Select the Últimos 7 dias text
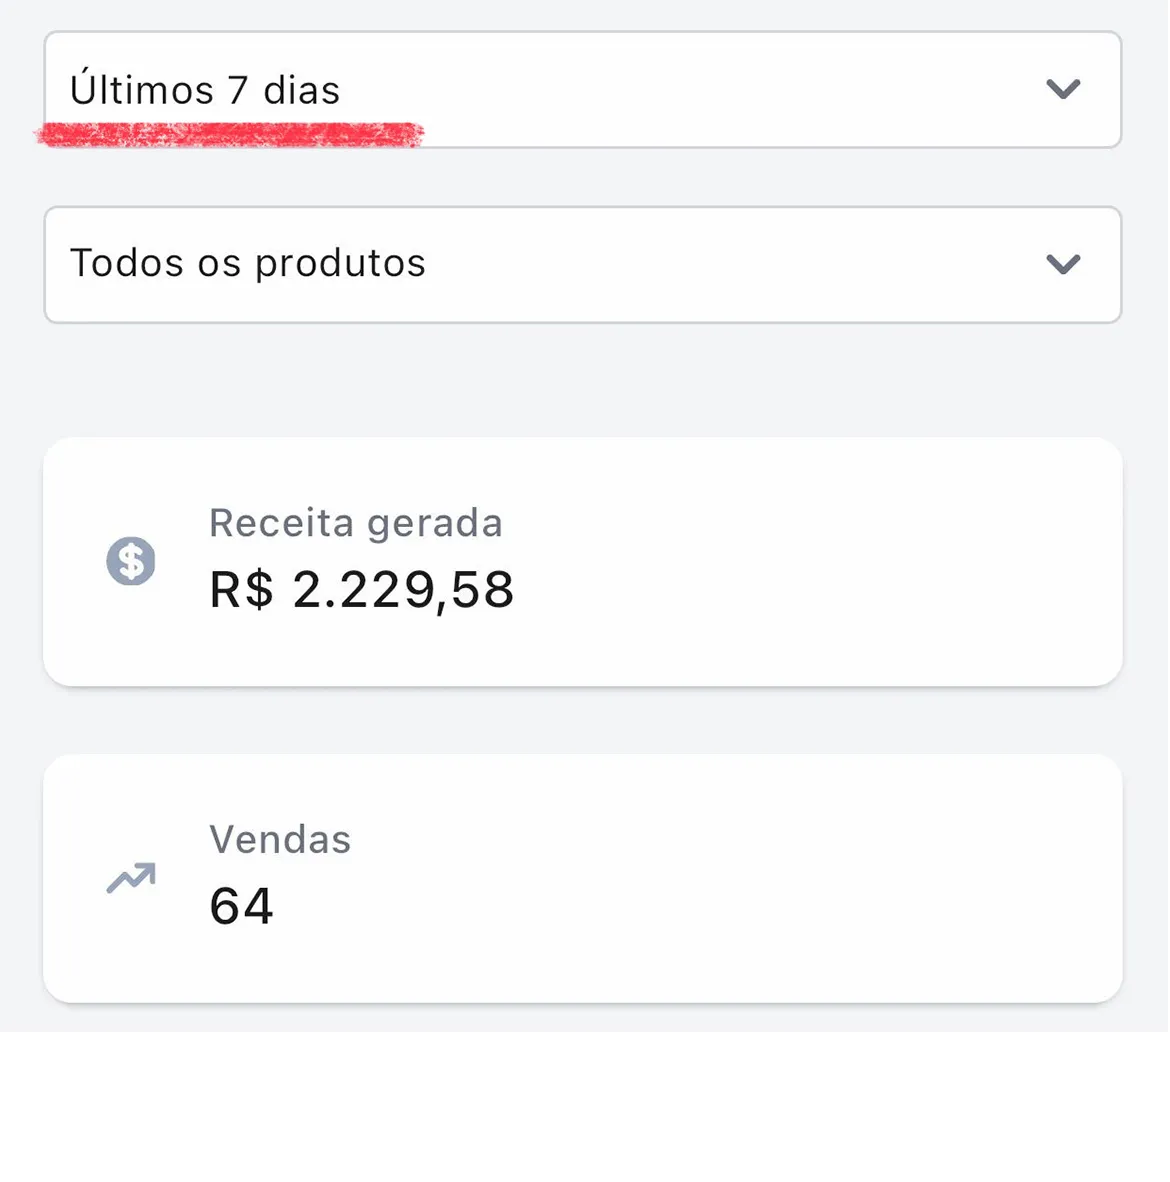Viewport: 1170px width, 1182px height. click(205, 91)
